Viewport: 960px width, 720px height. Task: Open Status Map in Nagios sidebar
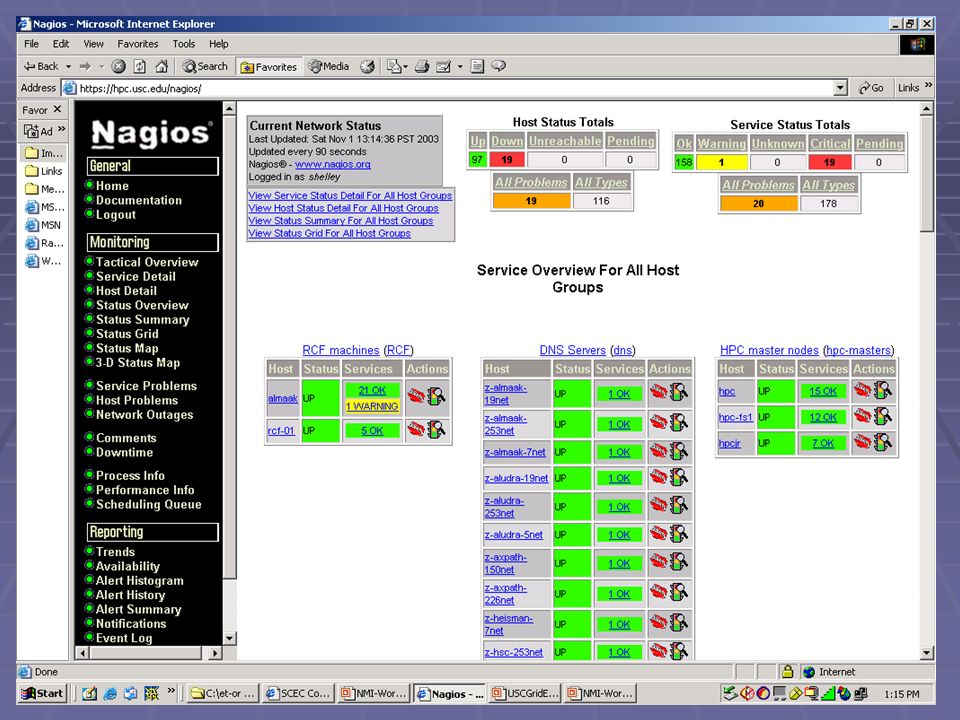[127, 348]
